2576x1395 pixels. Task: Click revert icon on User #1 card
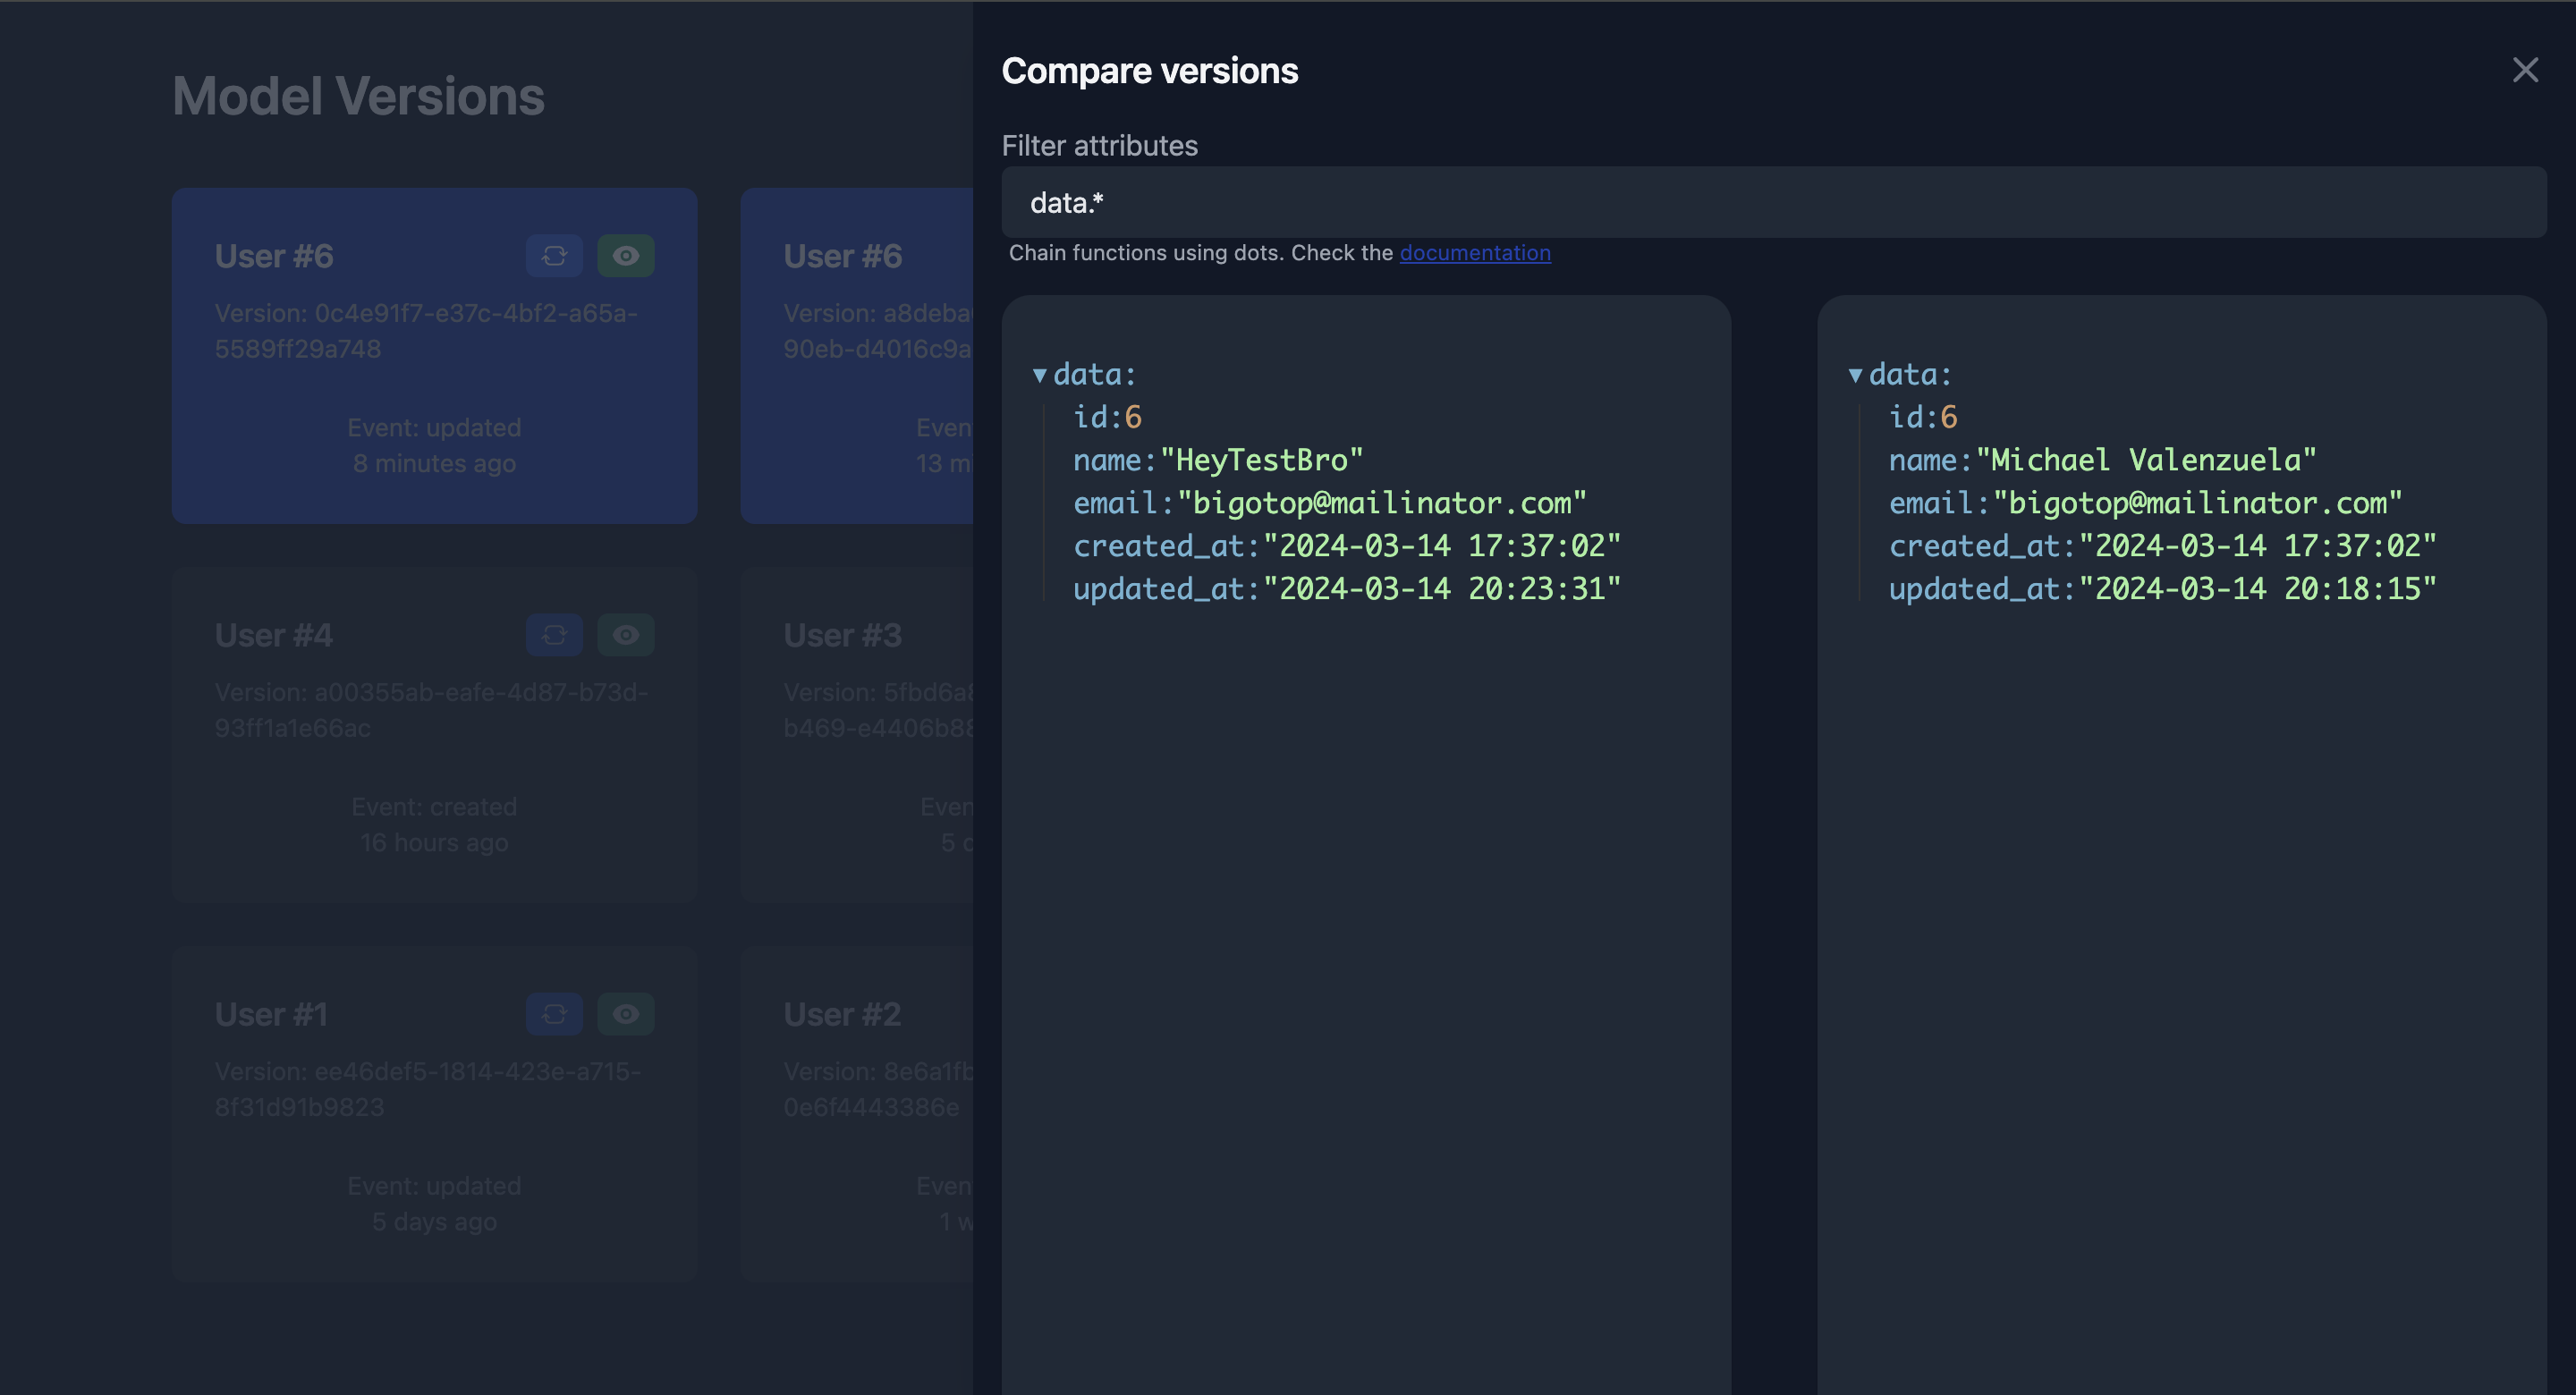pyautogui.click(x=554, y=1014)
